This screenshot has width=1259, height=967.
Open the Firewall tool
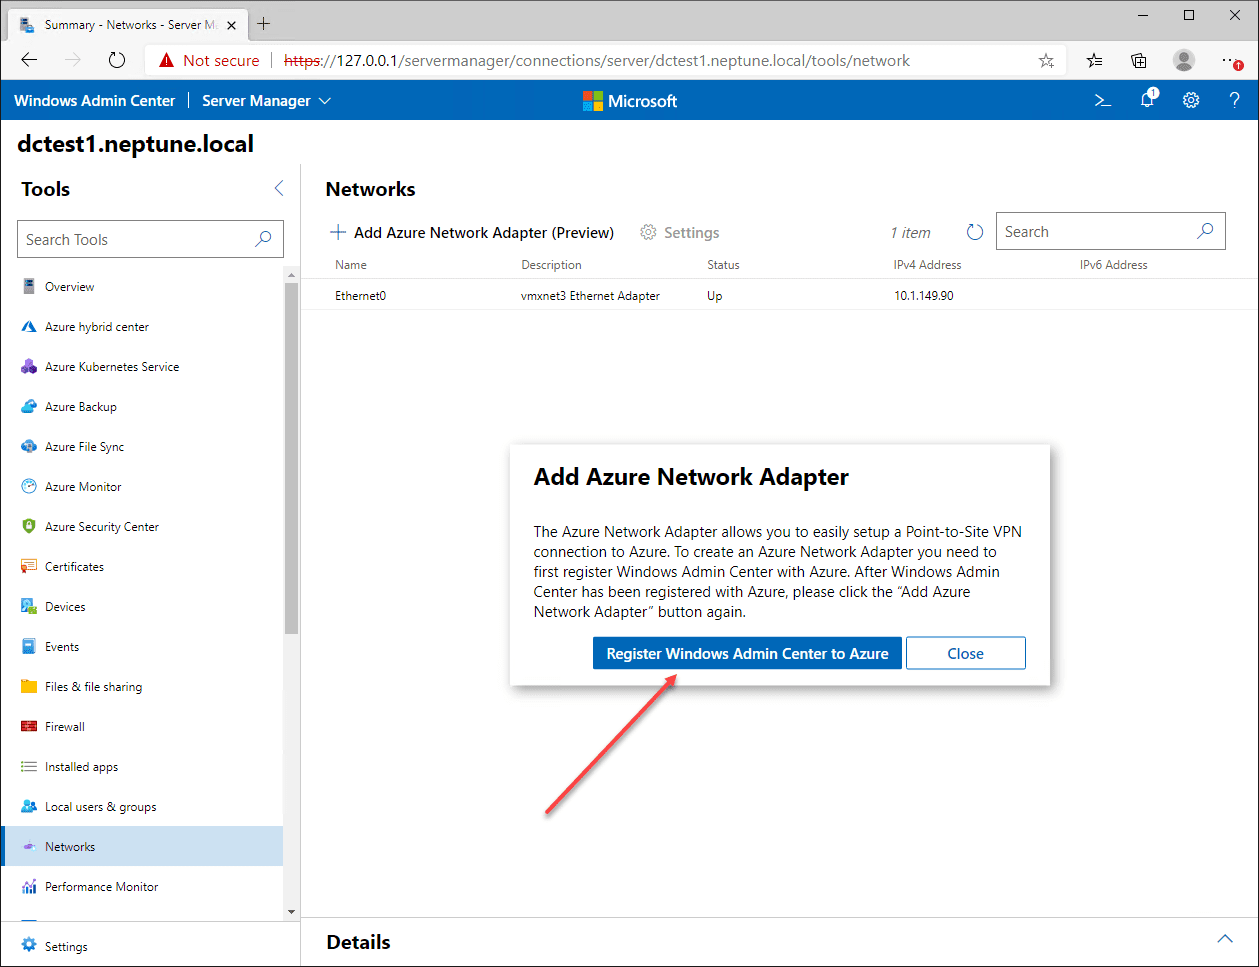pos(65,727)
